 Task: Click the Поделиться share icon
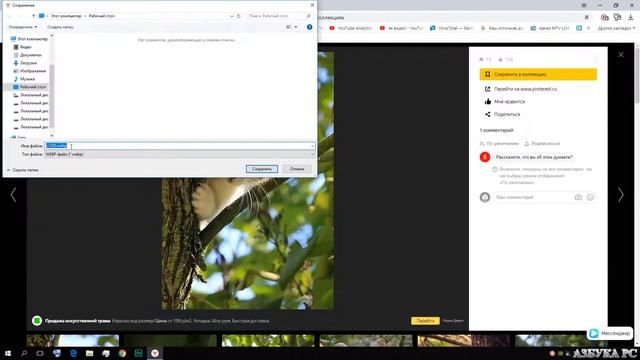click(487, 114)
